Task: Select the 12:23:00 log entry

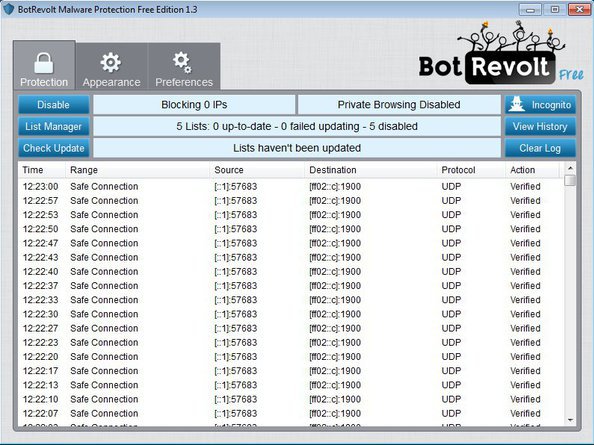Action: [x=291, y=186]
